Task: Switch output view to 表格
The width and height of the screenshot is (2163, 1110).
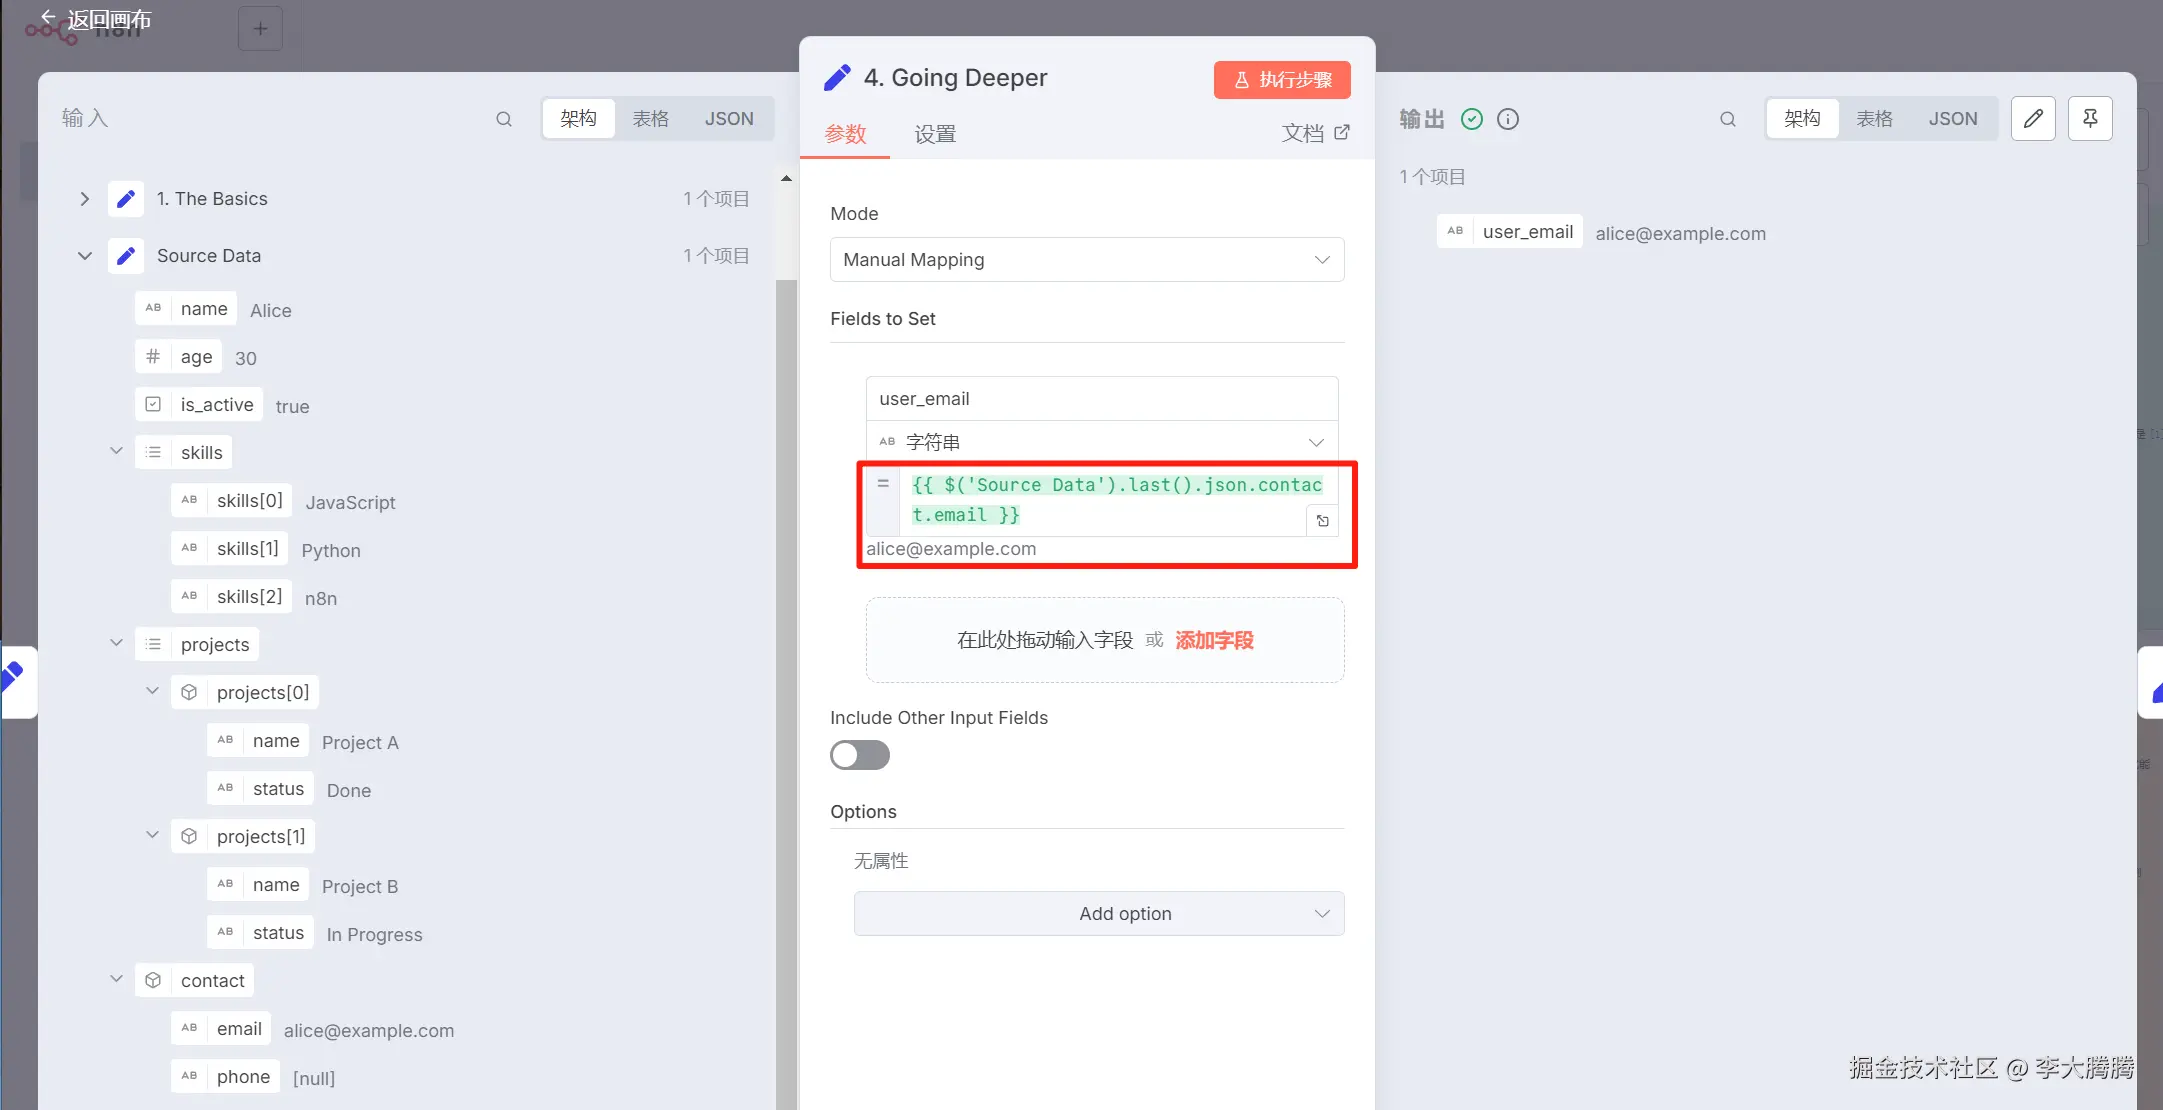Action: (1874, 119)
